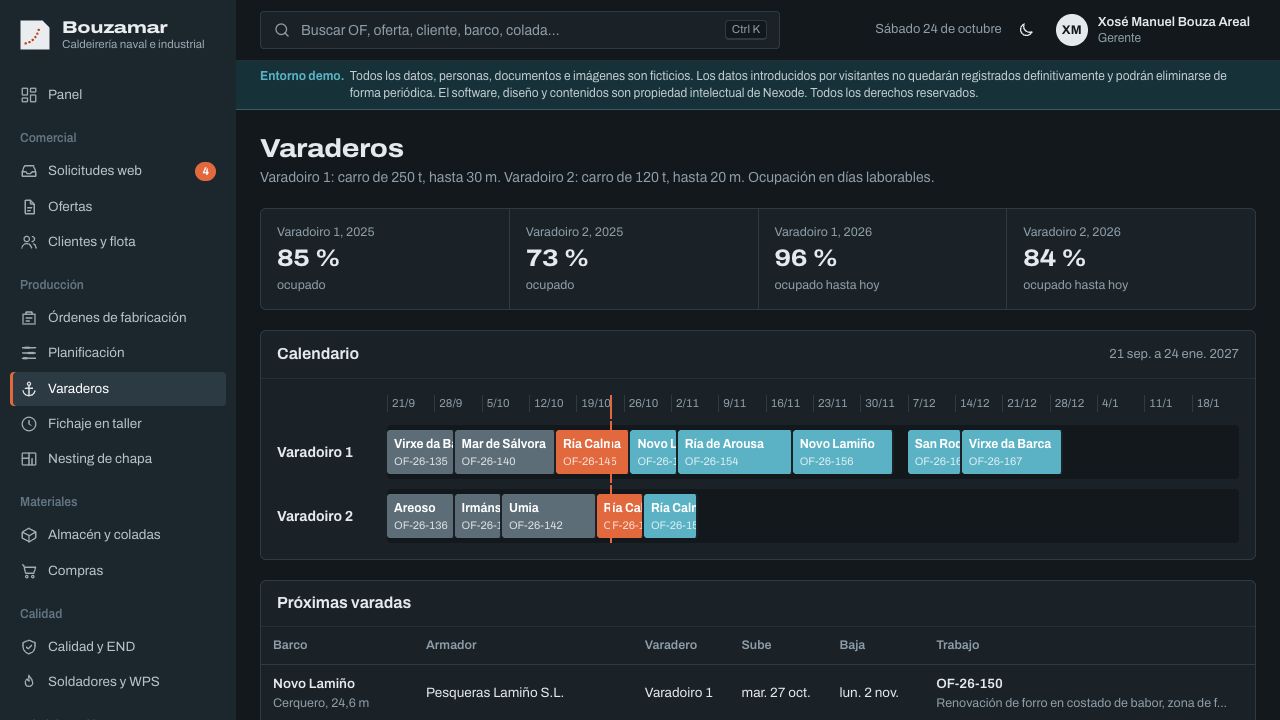Click the Solicitudes web badge showing 4
The height and width of the screenshot is (720, 1280).
point(205,171)
